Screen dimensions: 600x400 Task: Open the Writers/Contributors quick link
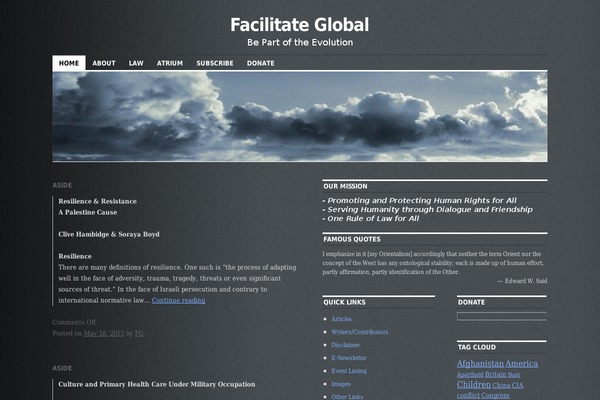pyautogui.click(x=360, y=332)
